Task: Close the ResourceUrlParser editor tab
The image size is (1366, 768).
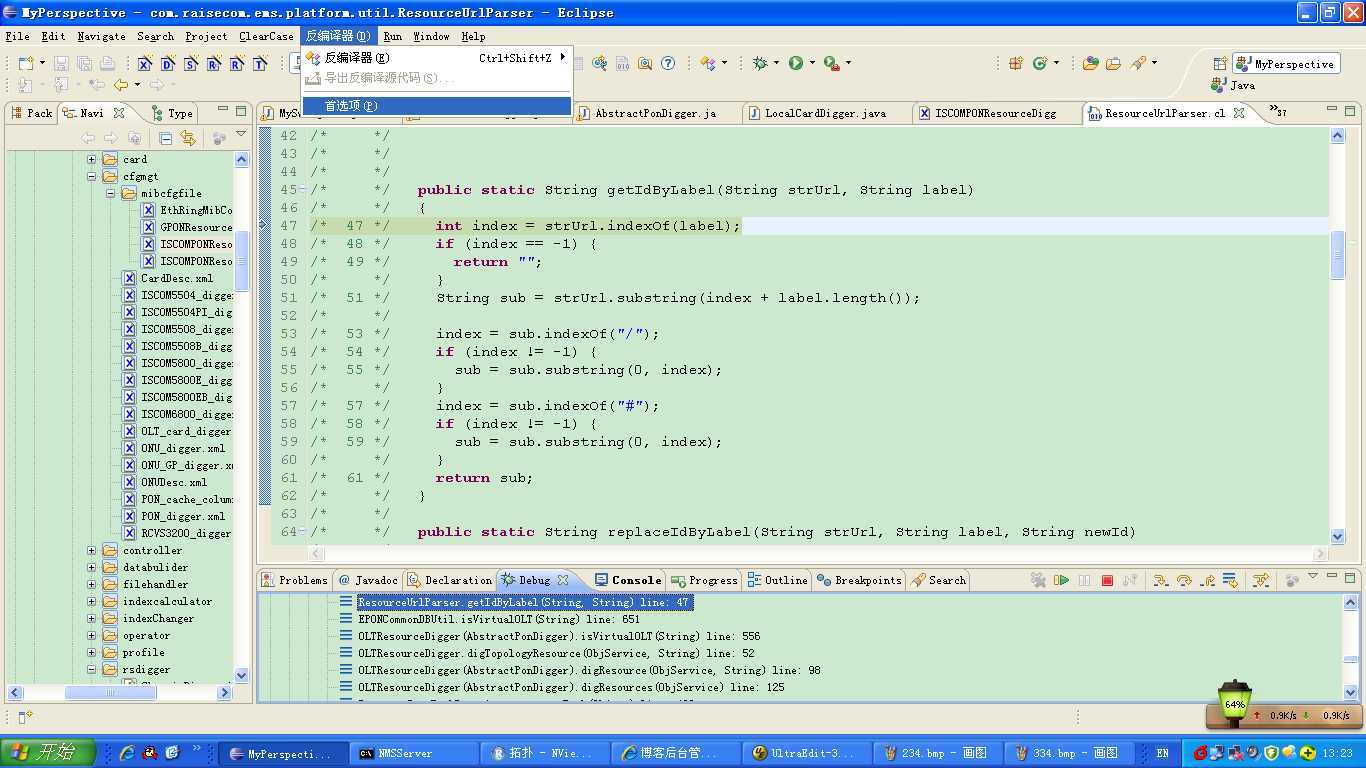Action: pyautogui.click(x=1239, y=113)
